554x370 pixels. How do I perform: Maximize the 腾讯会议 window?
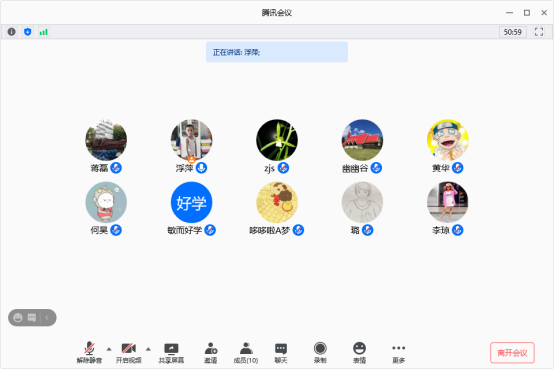pyautogui.click(x=527, y=13)
